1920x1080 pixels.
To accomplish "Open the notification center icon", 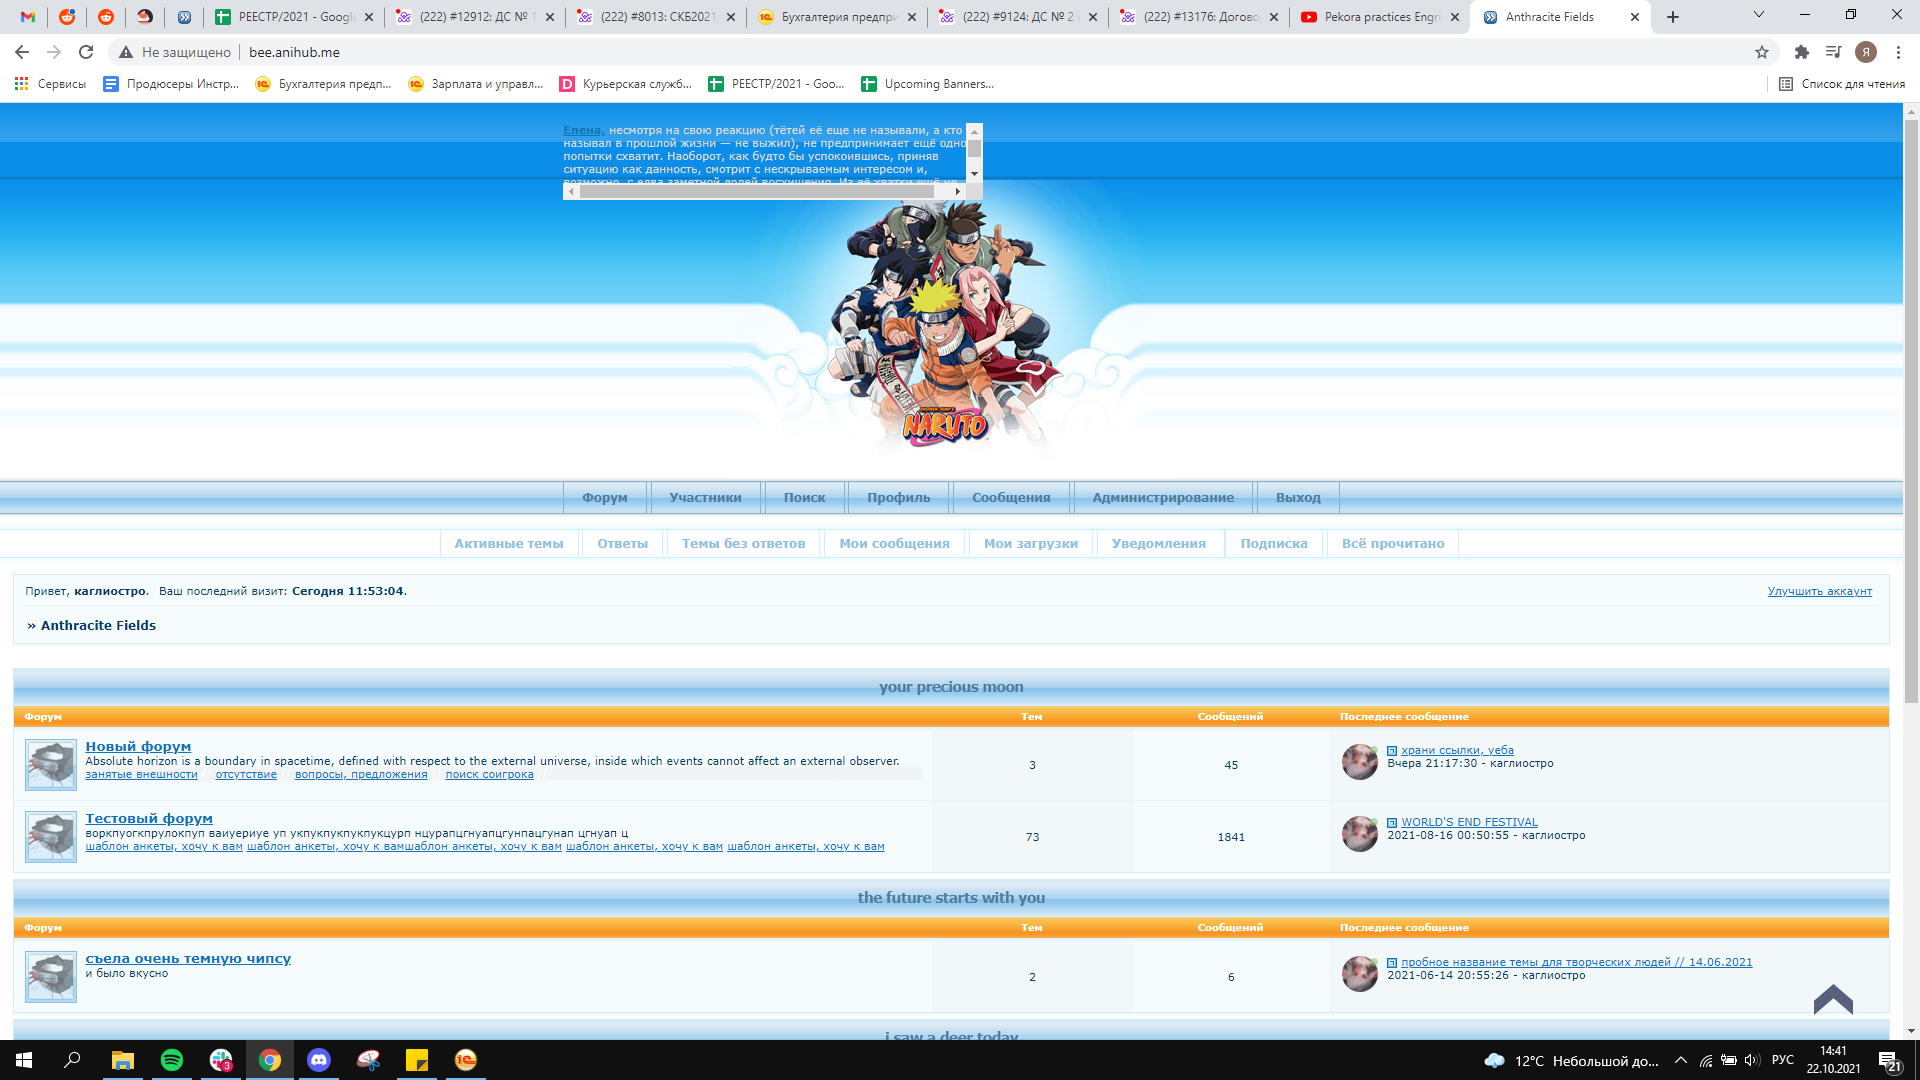I will point(1889,1061).
